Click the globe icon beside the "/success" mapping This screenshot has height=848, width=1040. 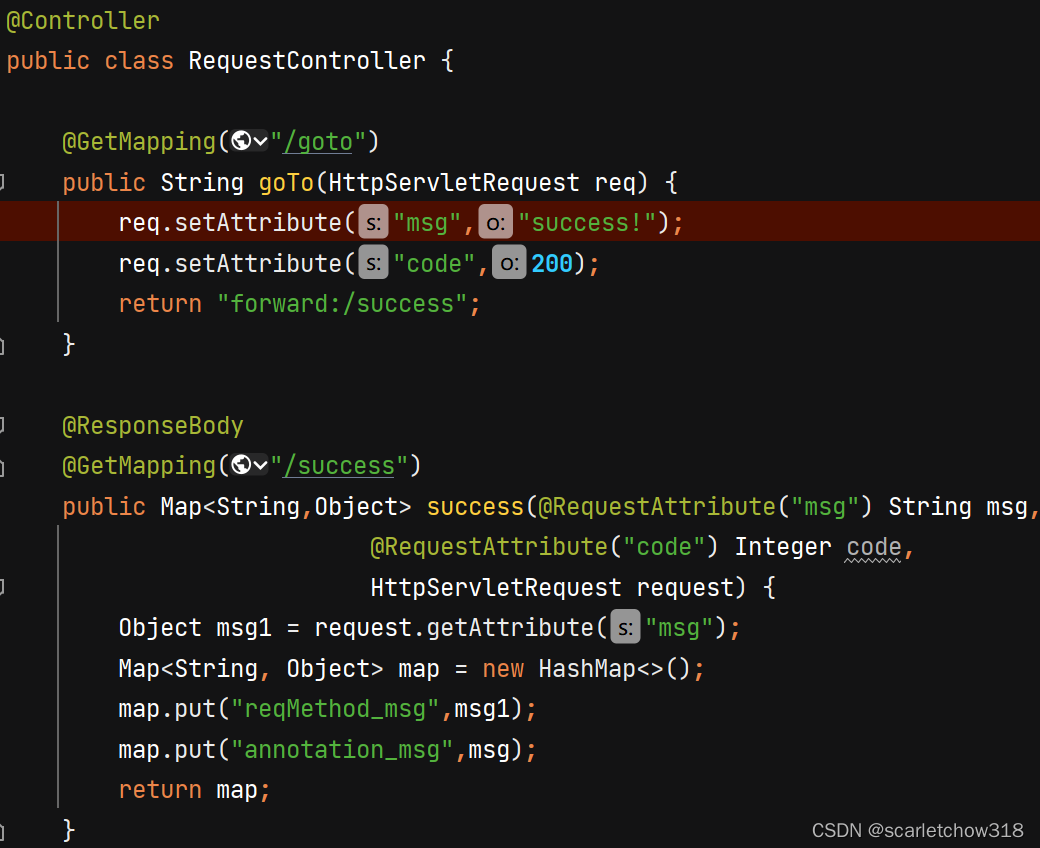(x=239, y=465)
